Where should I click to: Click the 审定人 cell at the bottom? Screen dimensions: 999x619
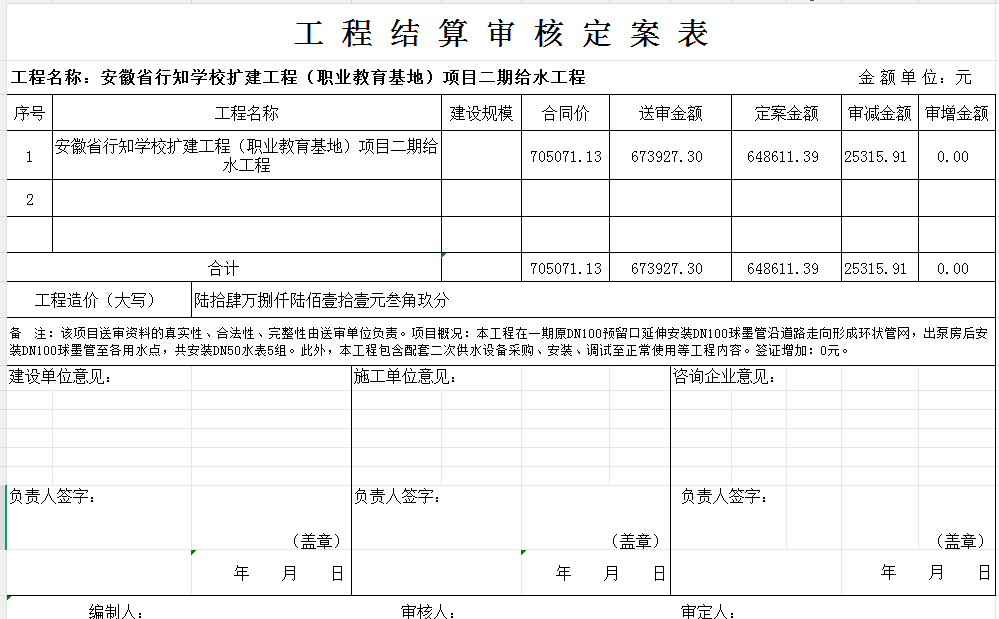(708, 611)
